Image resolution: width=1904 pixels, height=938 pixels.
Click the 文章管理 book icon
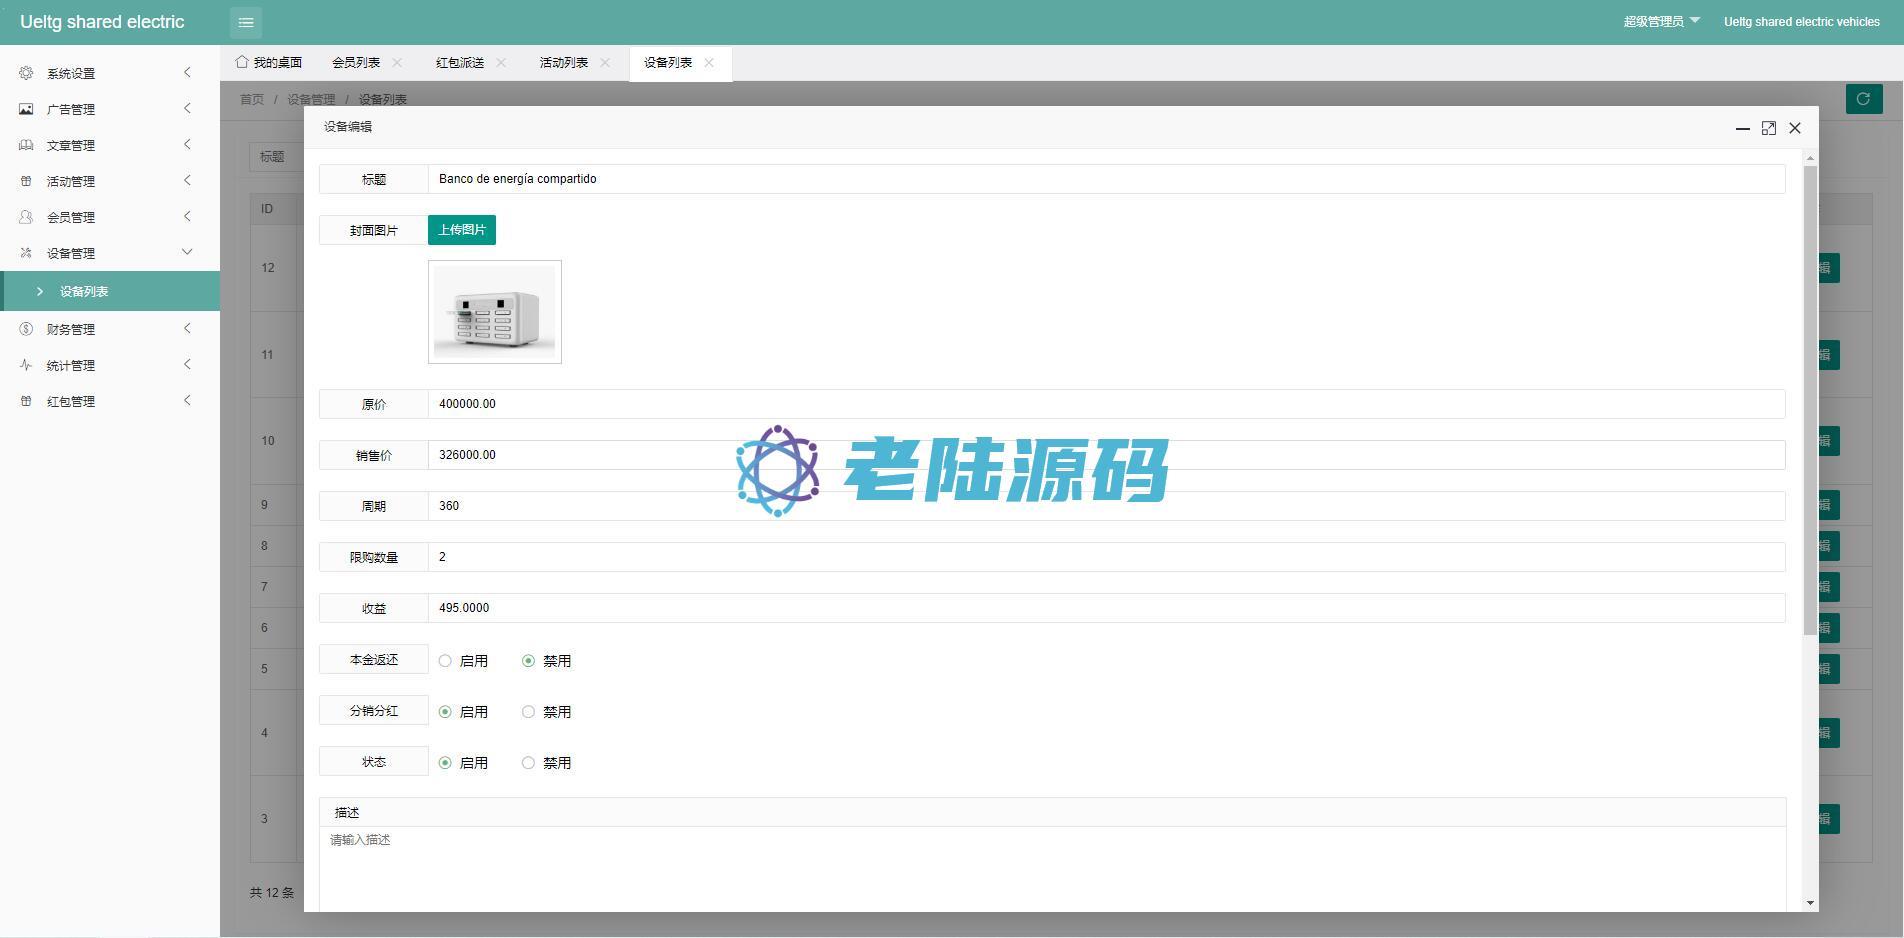(x=26, y=145)
